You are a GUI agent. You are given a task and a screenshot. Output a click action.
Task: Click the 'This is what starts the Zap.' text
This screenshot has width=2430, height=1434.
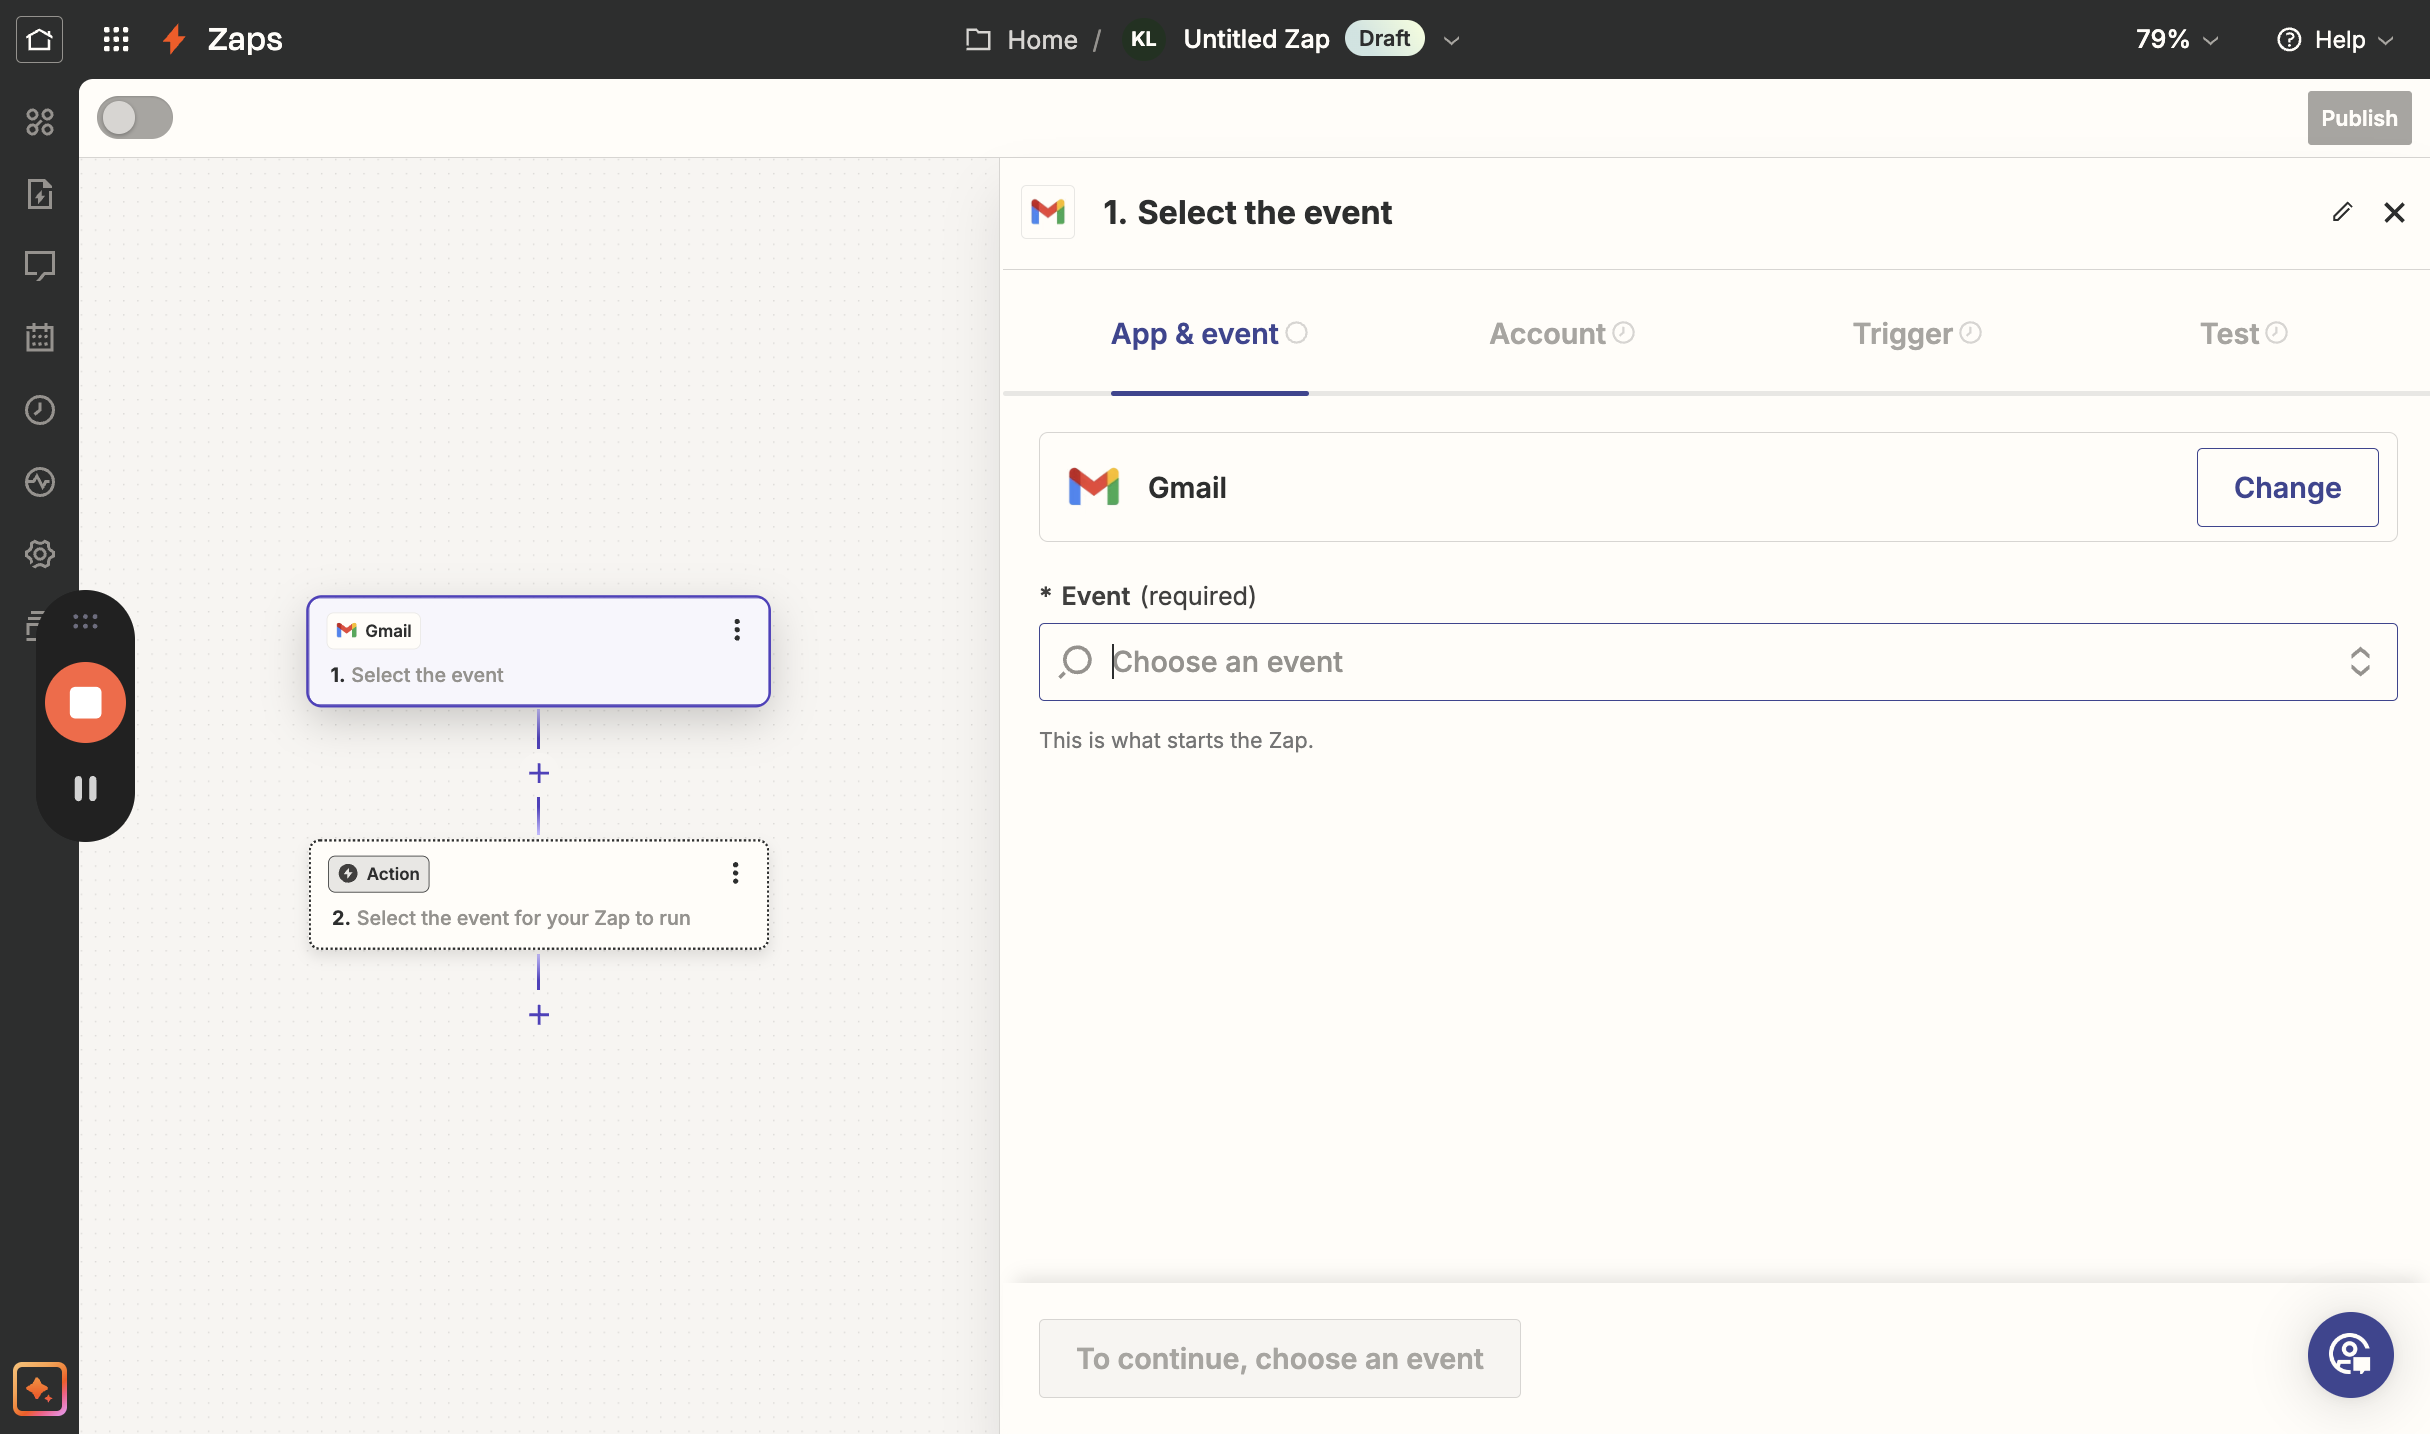coord(1176,740)
